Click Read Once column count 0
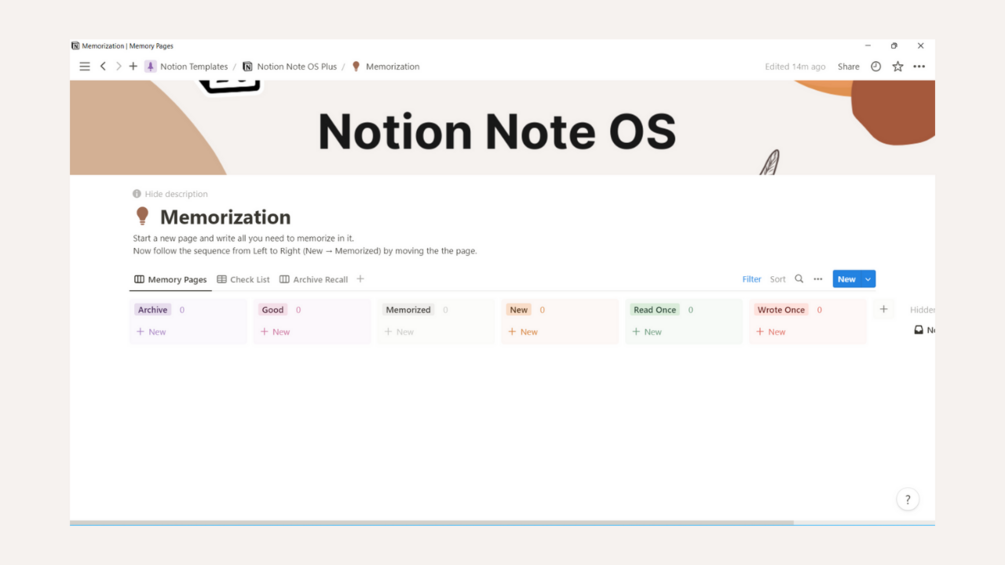This screenshot has height=565, width=1005. (x=690, y=309)
